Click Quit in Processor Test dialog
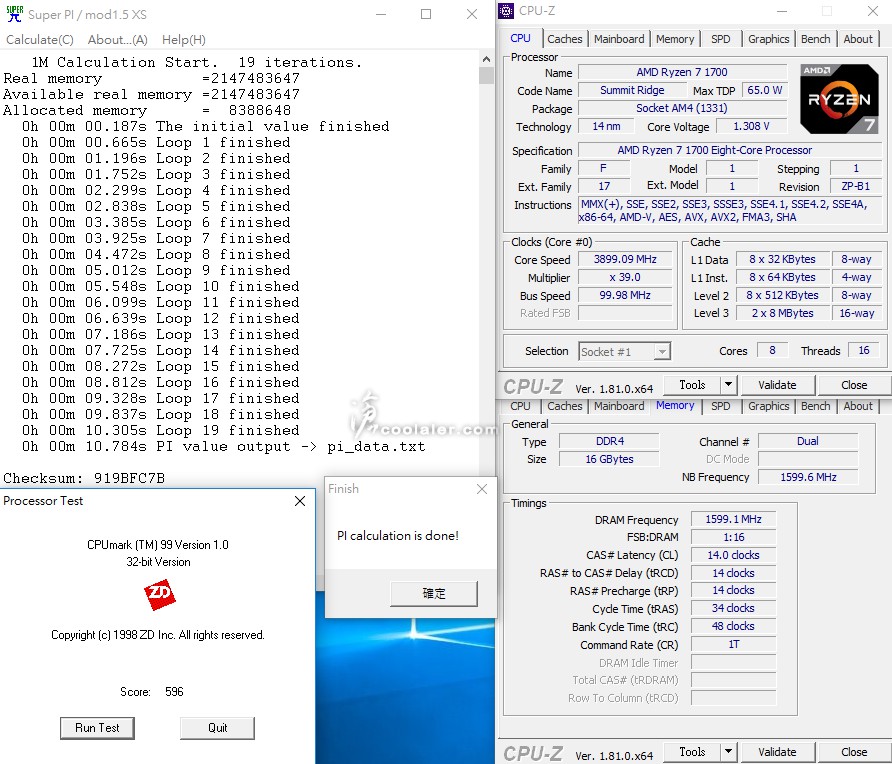Image resolution: width=892 pixels, height=764 pixels. (x=217, y=728)
